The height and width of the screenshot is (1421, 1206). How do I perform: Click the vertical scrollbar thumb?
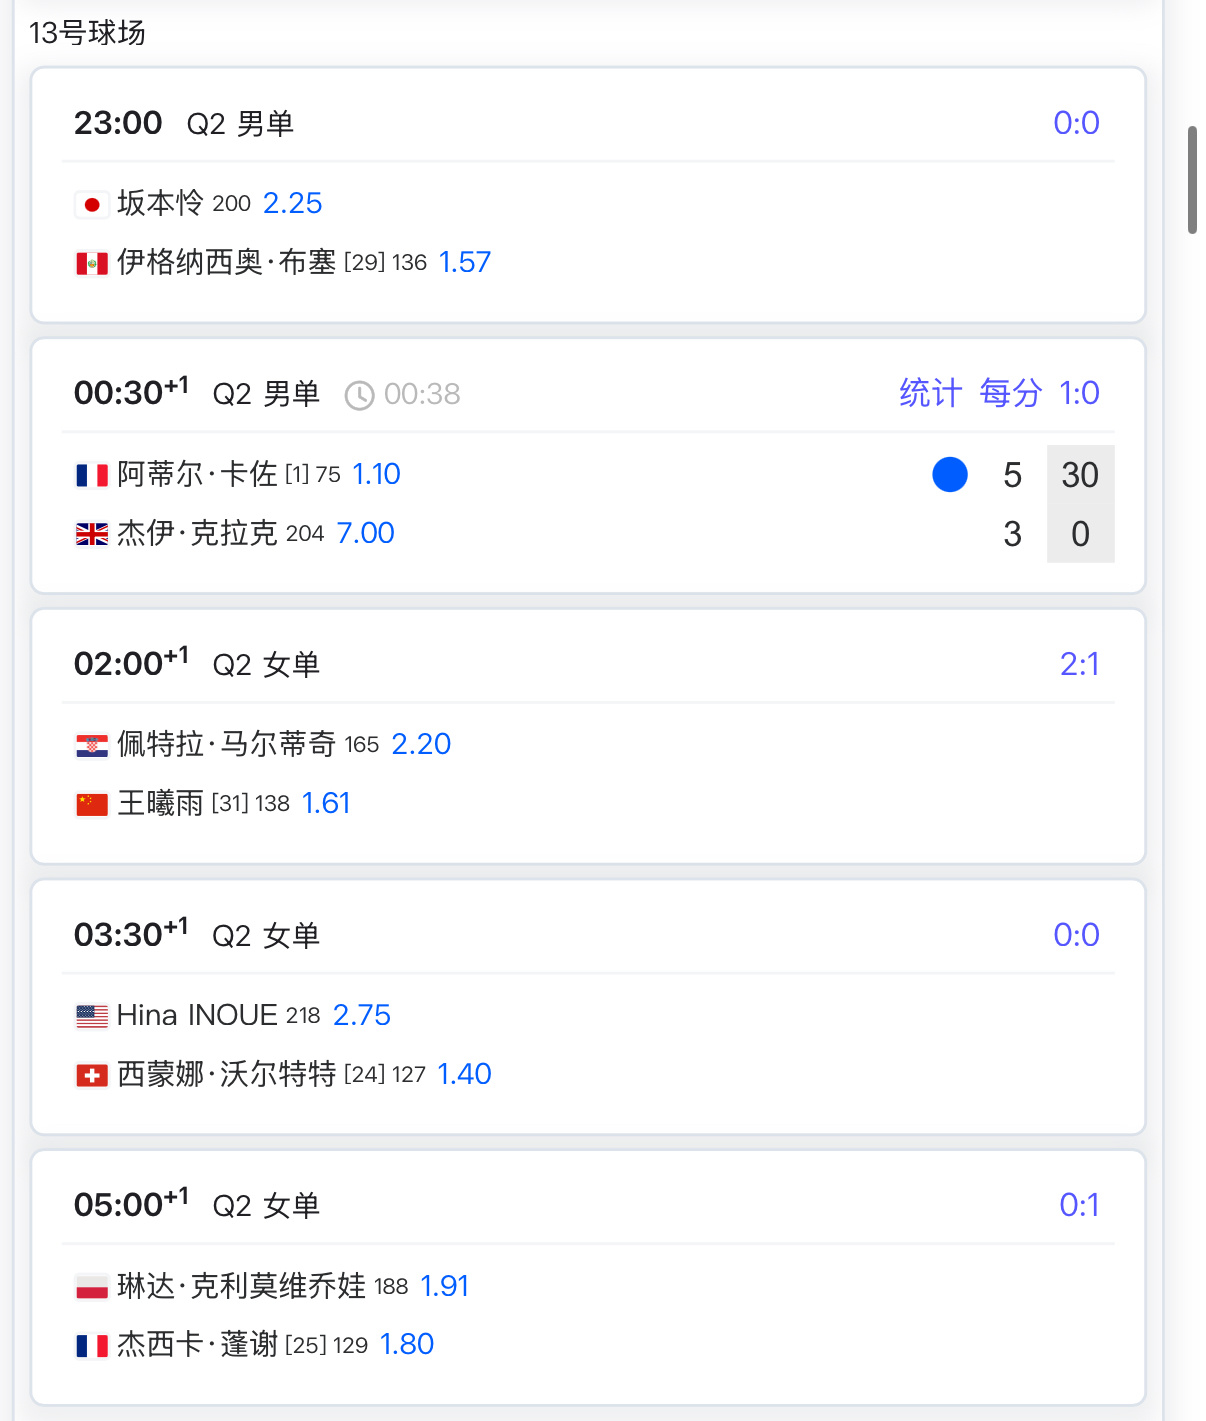pyautogui.click(x=1192, y=180)
